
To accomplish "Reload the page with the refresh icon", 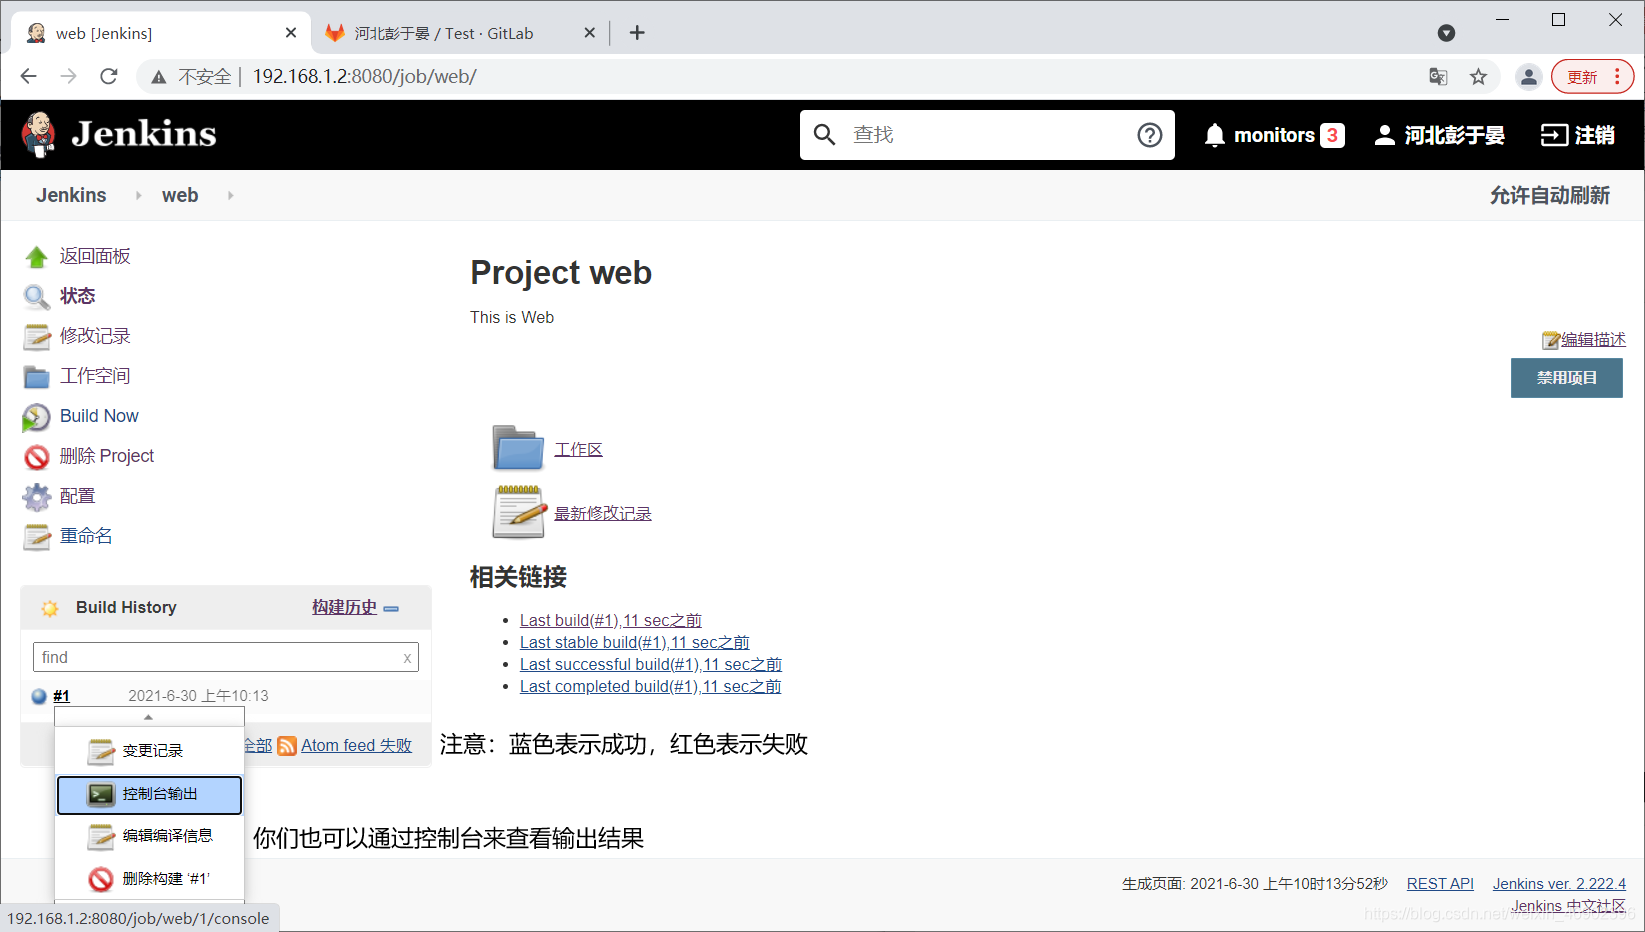I will click(109, 76).
